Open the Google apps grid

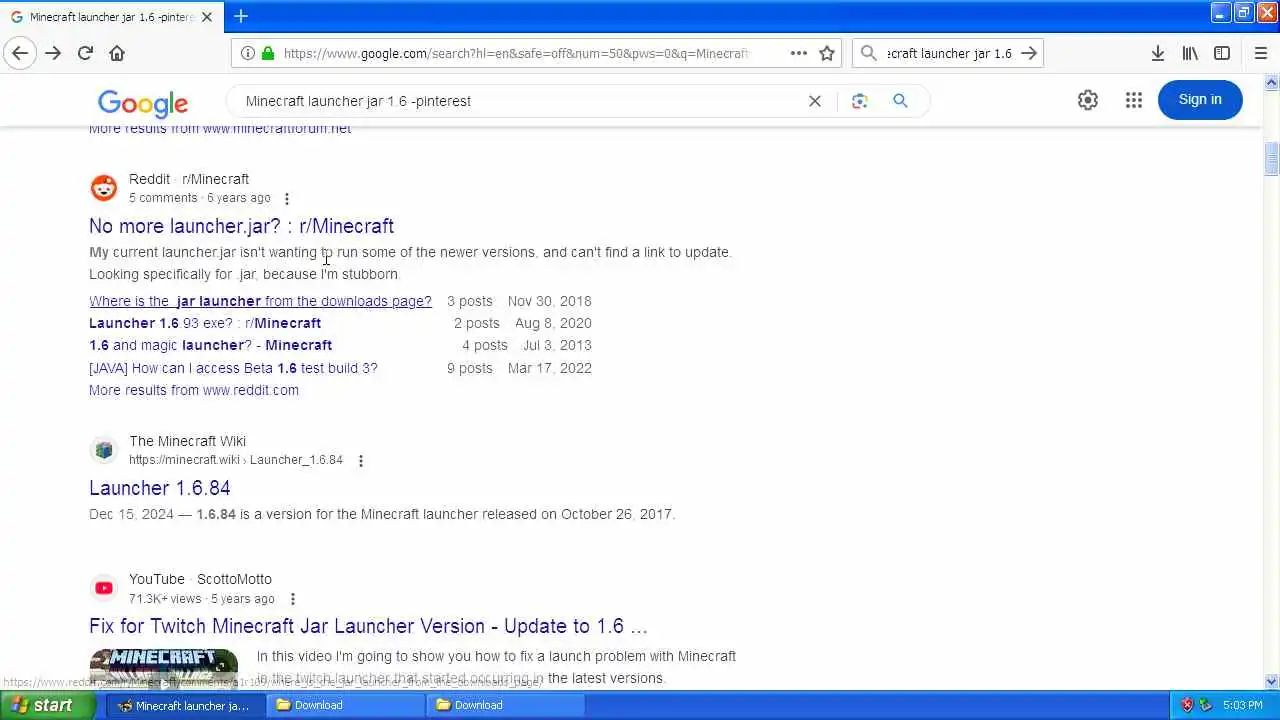click(1133, 100)
